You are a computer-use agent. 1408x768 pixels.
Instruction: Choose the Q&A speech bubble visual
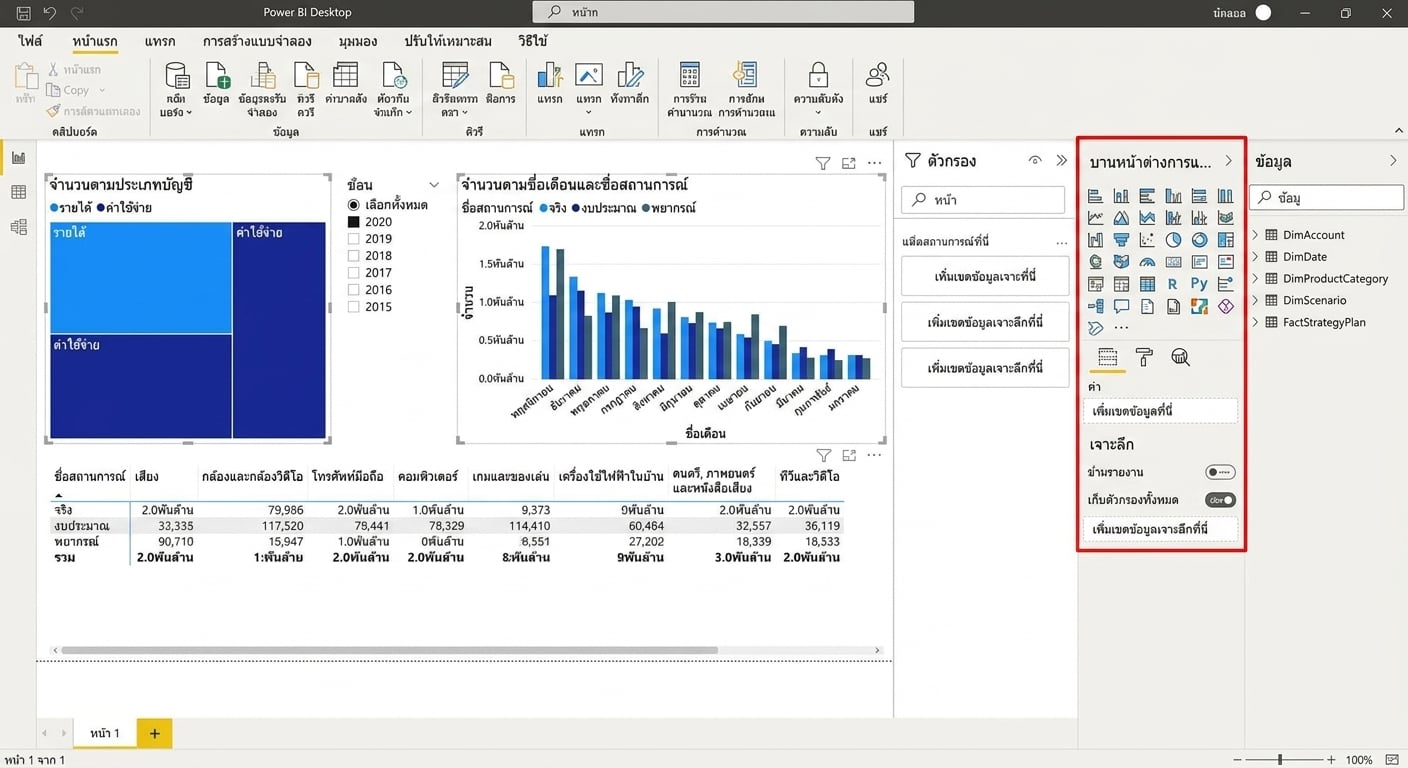pyautogui.click(x=1121, y=306)
